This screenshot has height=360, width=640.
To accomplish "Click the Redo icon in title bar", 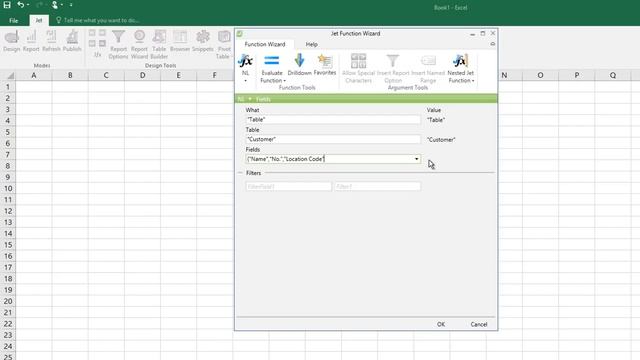I will (39, 5).
